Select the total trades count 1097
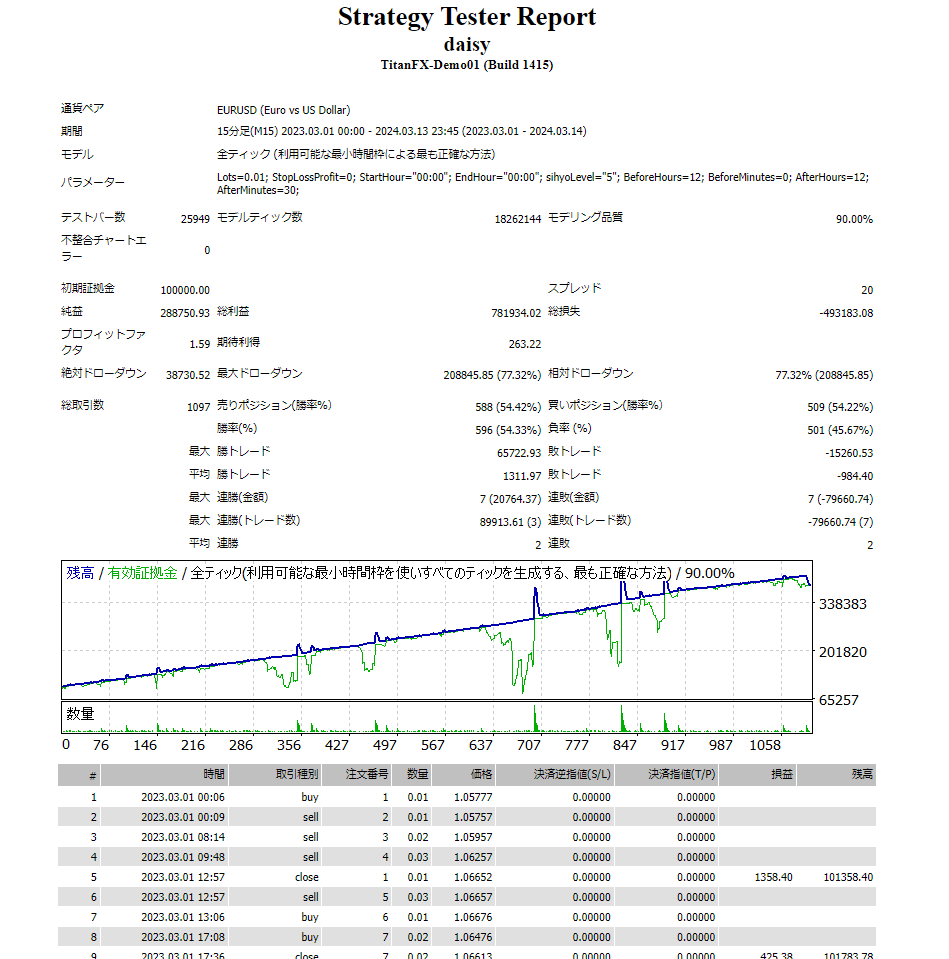Screen dimensions: 949x959 (x=197, y=407)
